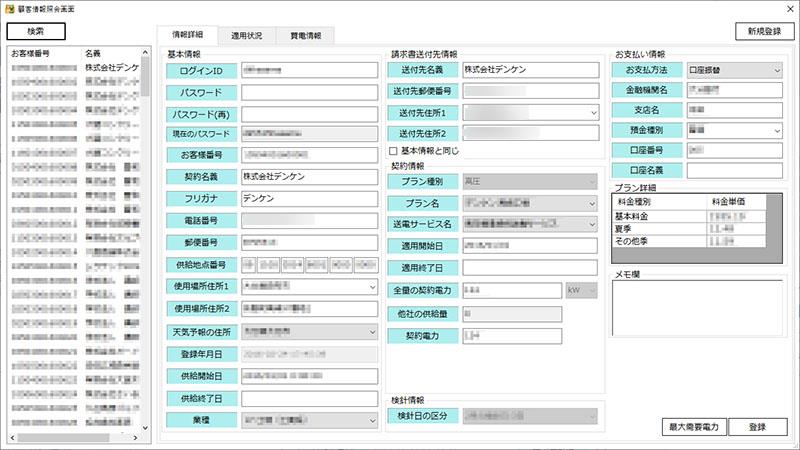
Task: Click the お客様番号 input field in 基本情報
Action: pos(310,155)
